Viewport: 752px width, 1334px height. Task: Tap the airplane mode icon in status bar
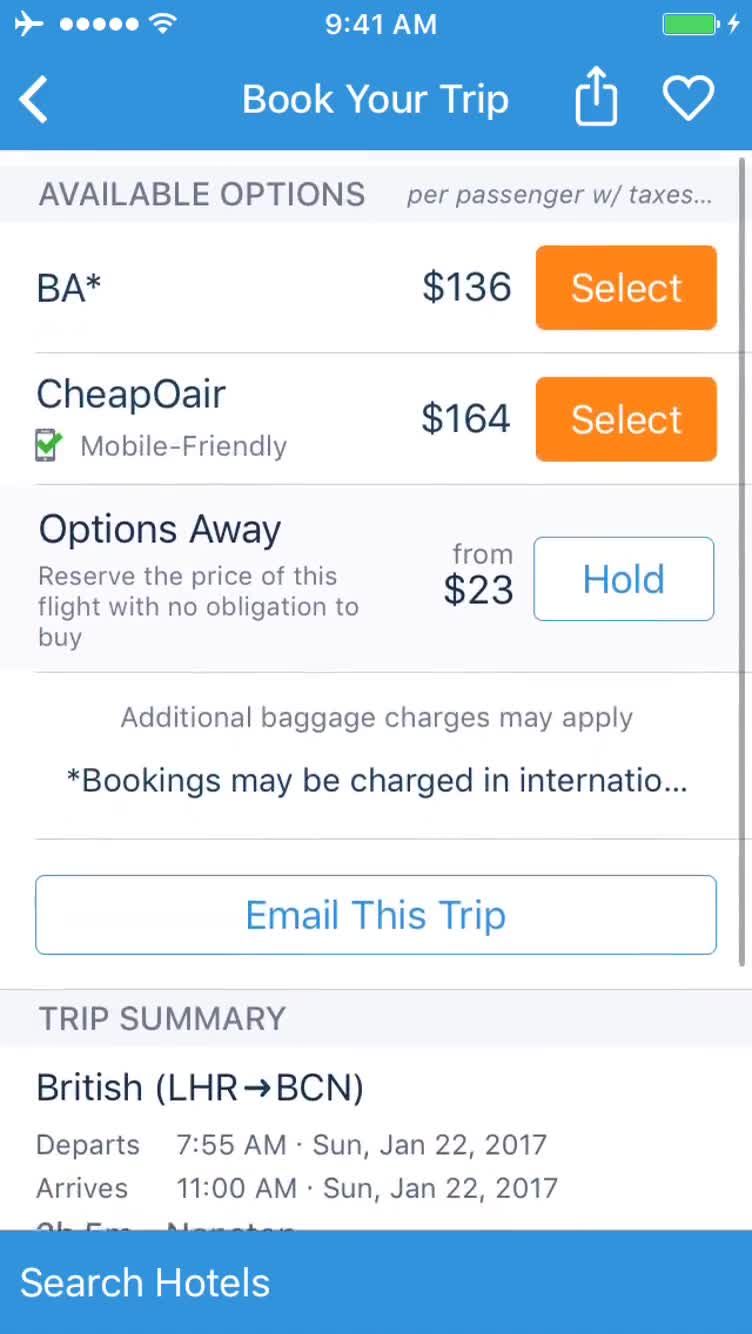pos(29,24)
